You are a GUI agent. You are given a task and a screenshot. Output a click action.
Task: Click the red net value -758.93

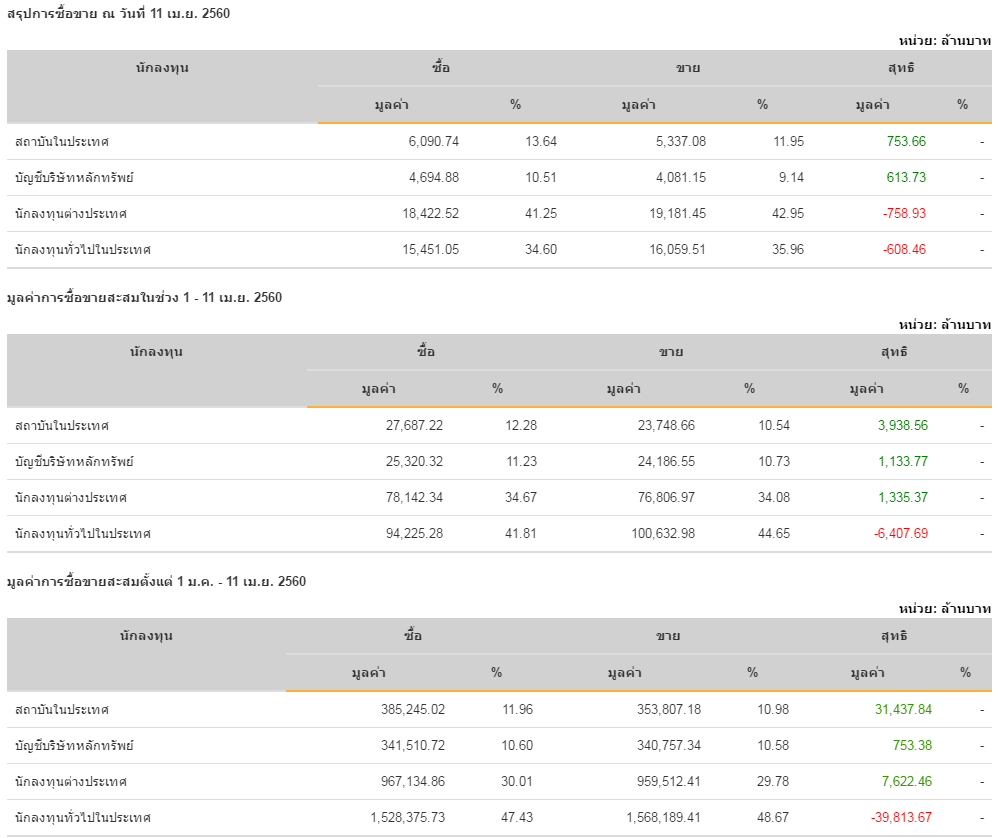904,213
